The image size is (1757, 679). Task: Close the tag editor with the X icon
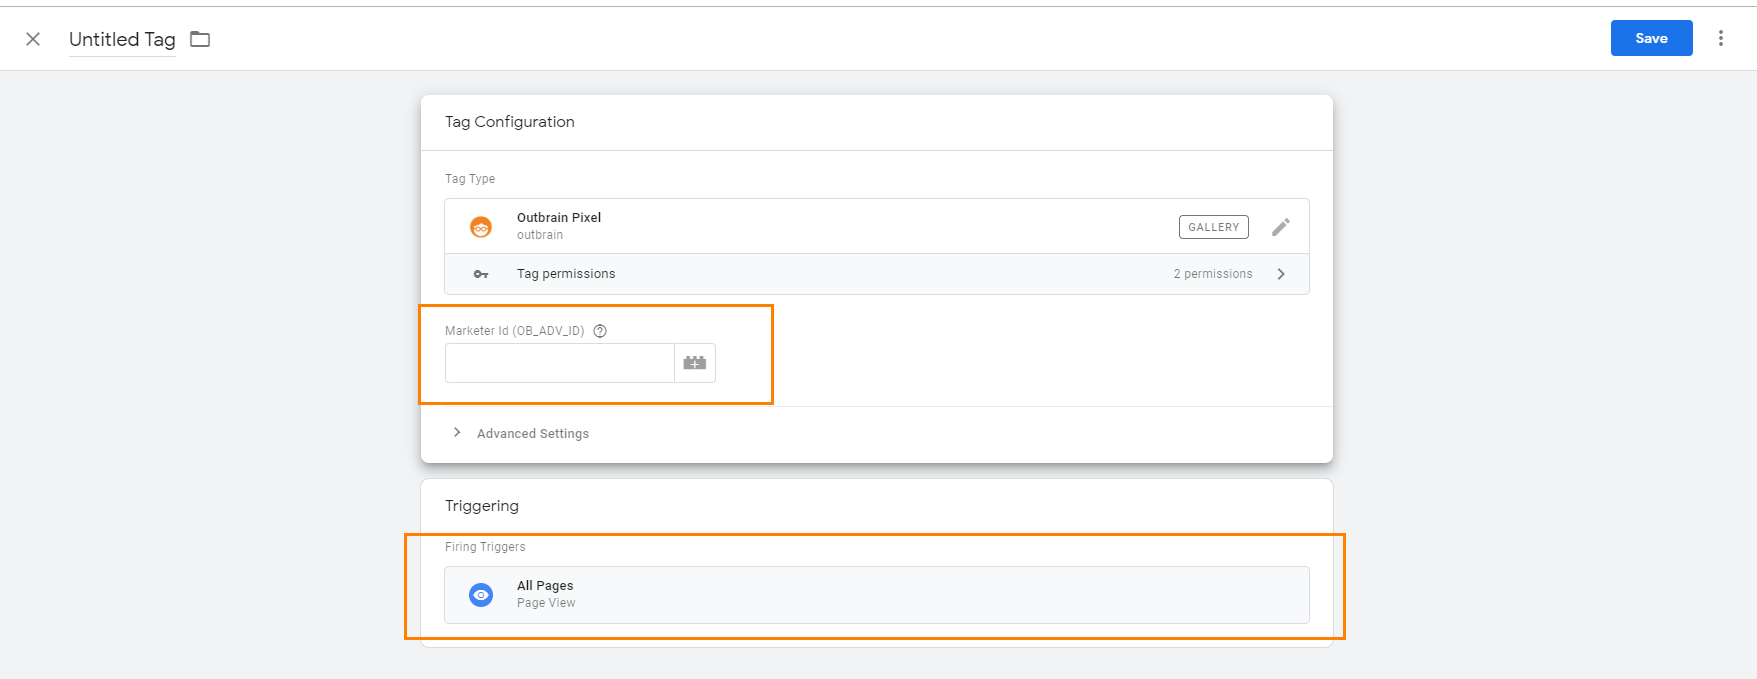click(x=33, y=39)
